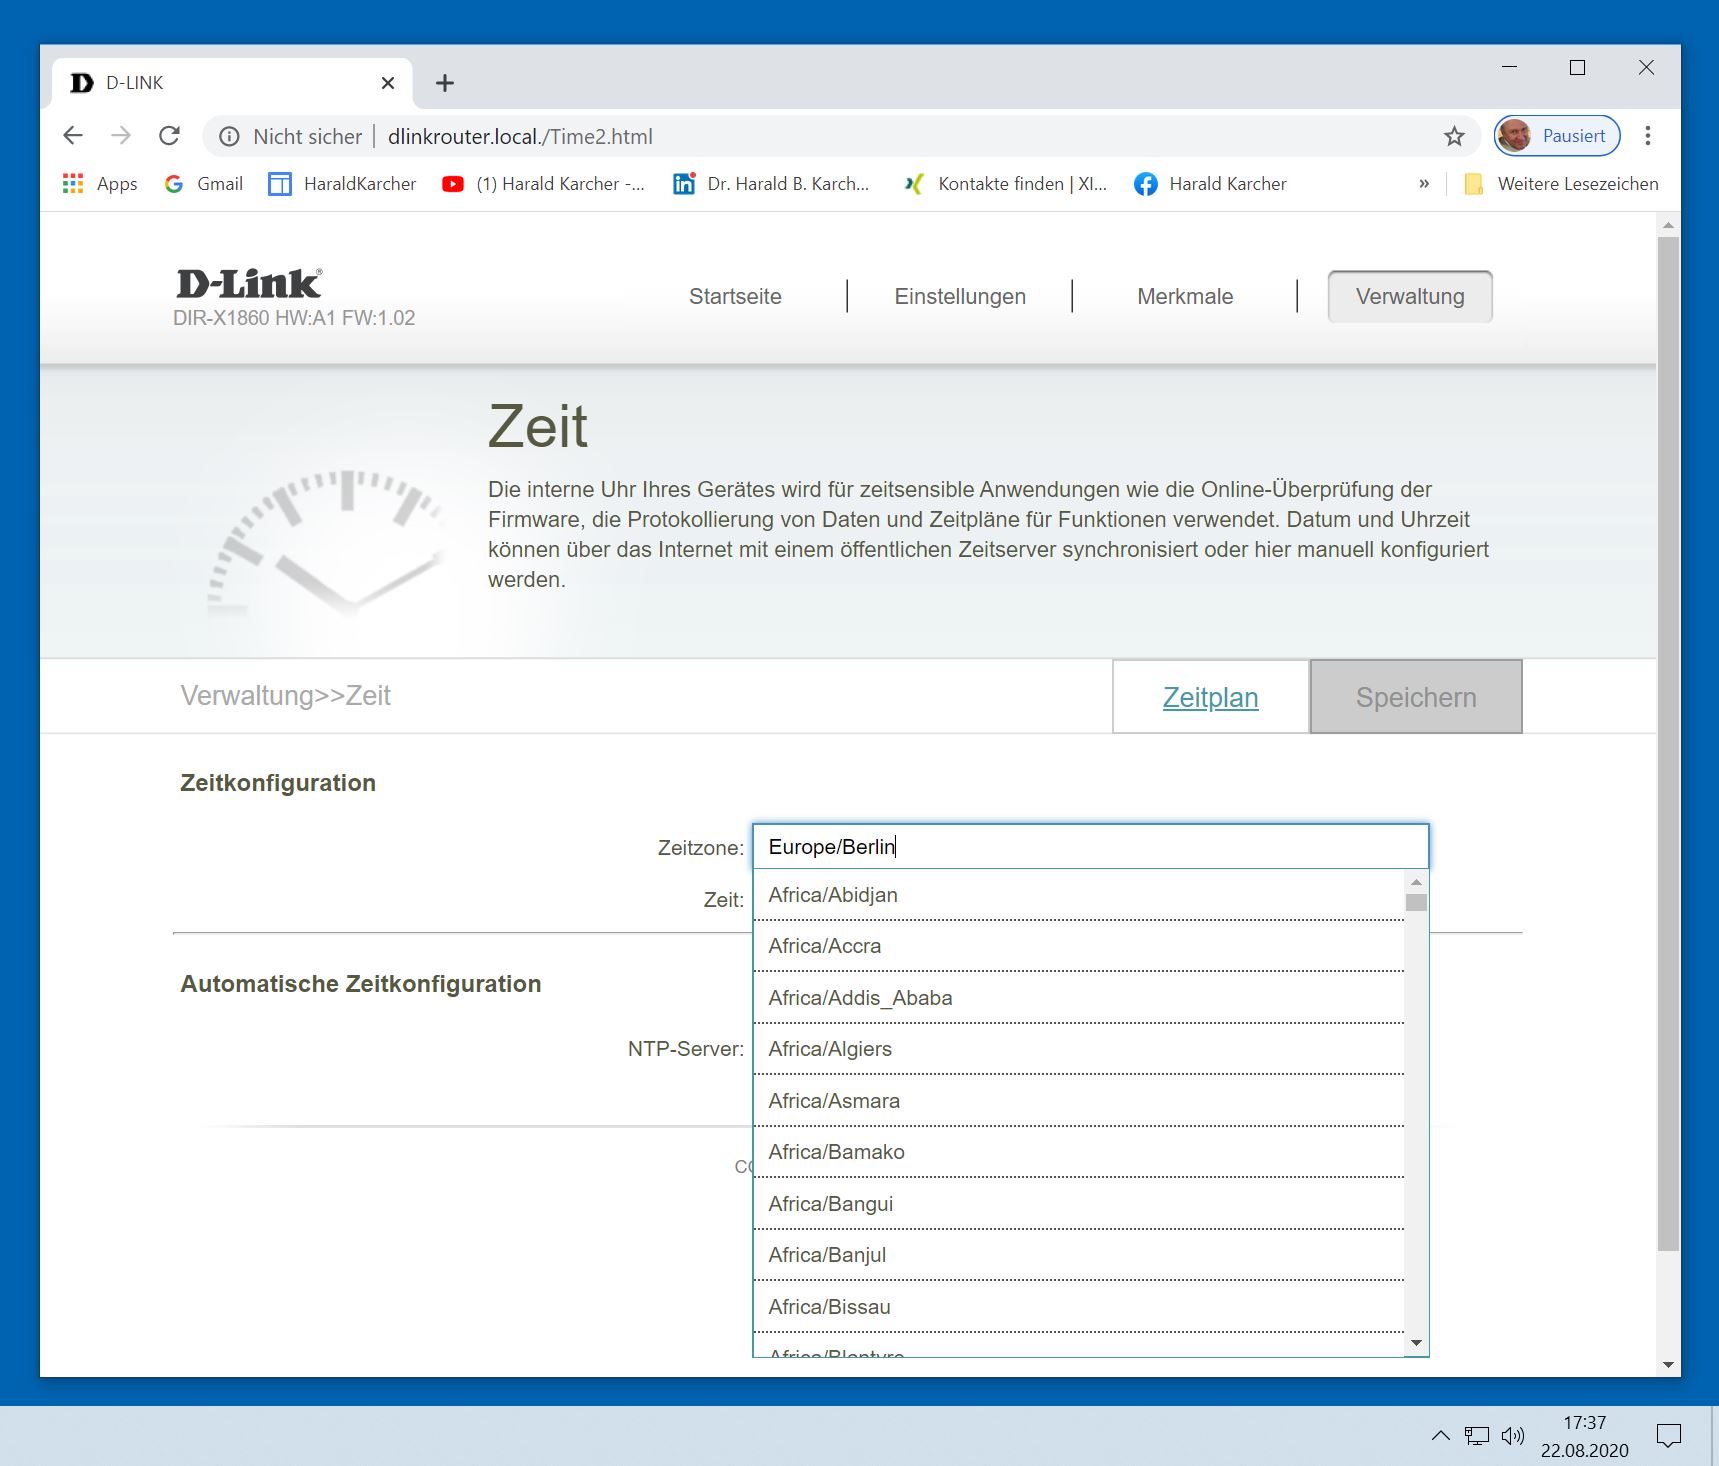The image size is (1719, 1466).
Task: Show hidden system tray icons
Action: [x=1440, y=1436]
